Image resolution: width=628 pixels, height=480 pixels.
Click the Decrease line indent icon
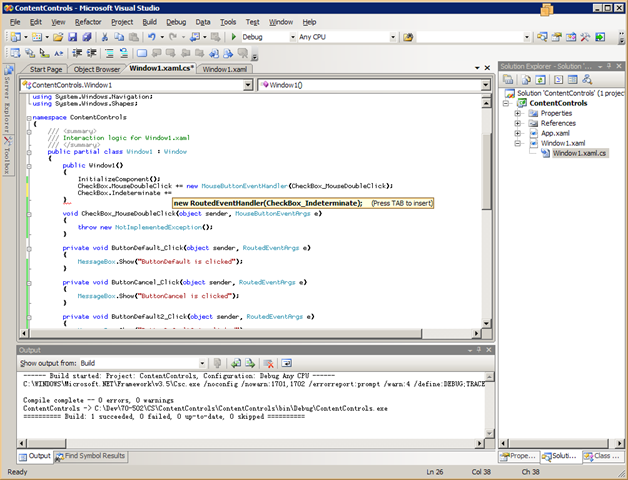(76, 53)
